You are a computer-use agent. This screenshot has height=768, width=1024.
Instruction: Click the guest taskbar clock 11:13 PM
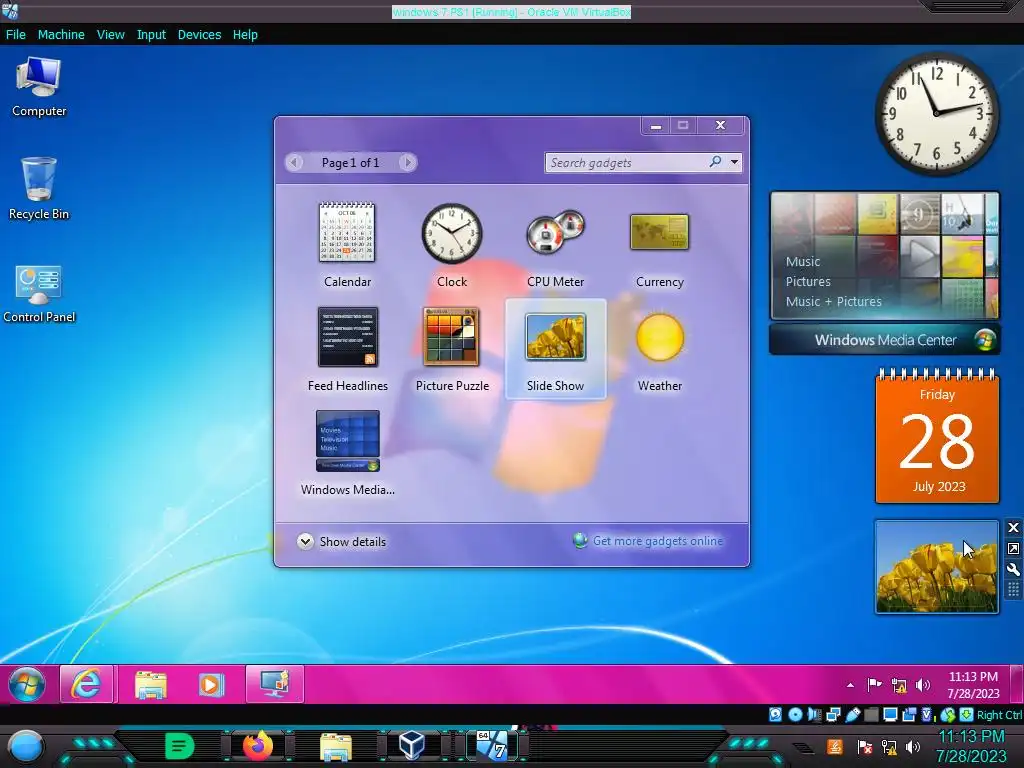tap(973, 684)
